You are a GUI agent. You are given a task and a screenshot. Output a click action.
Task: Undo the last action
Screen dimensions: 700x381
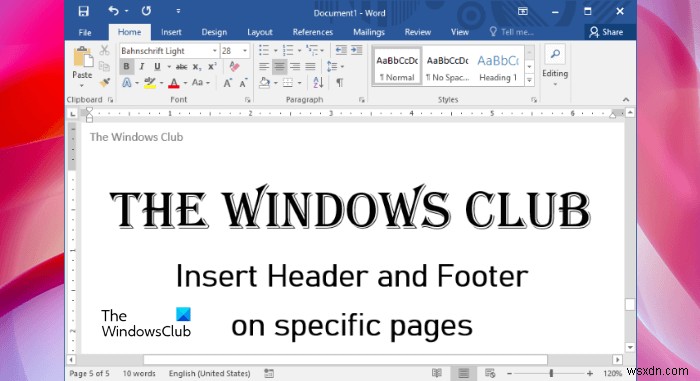point(113,11)
